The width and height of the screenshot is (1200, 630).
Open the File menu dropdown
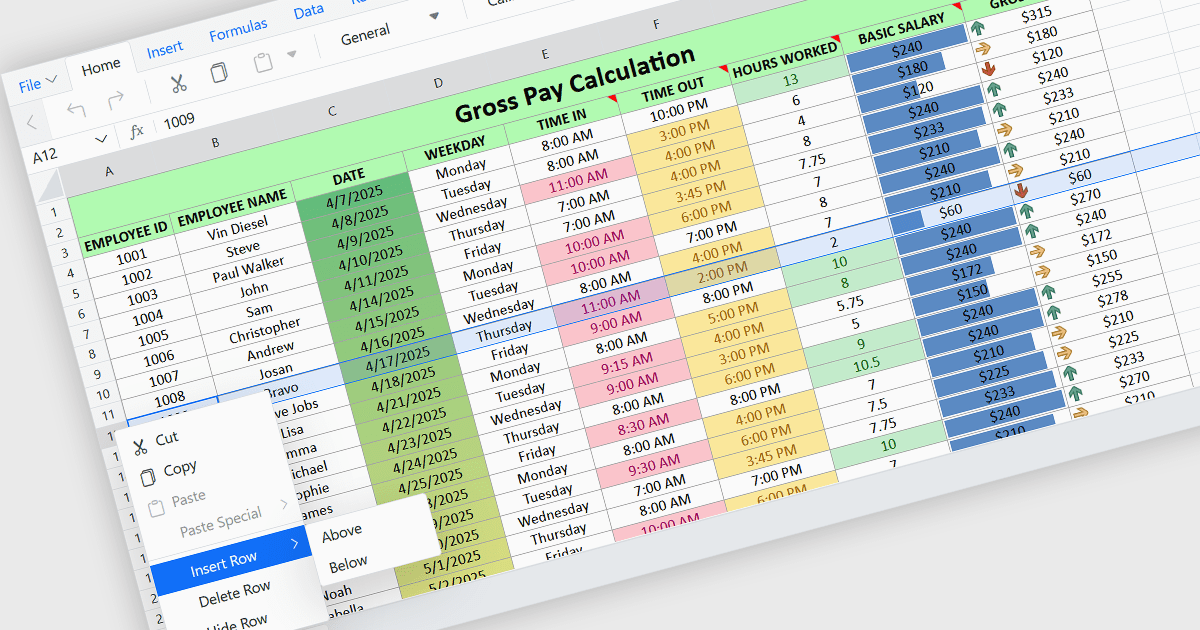pos(38,84)
